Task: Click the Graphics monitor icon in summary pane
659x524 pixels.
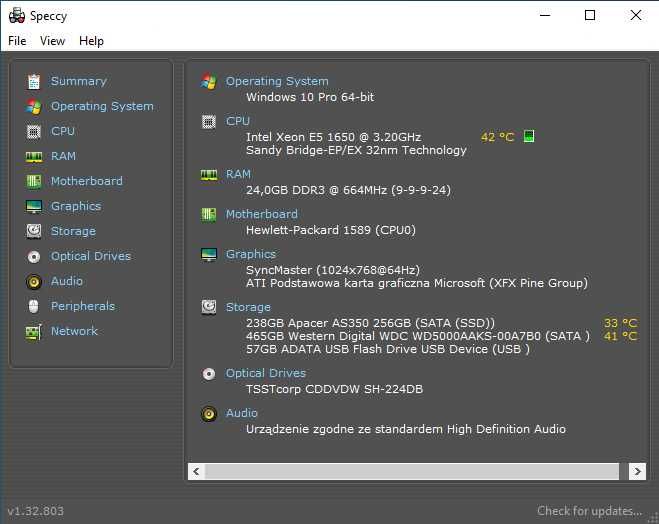Action: coord(208,255)
